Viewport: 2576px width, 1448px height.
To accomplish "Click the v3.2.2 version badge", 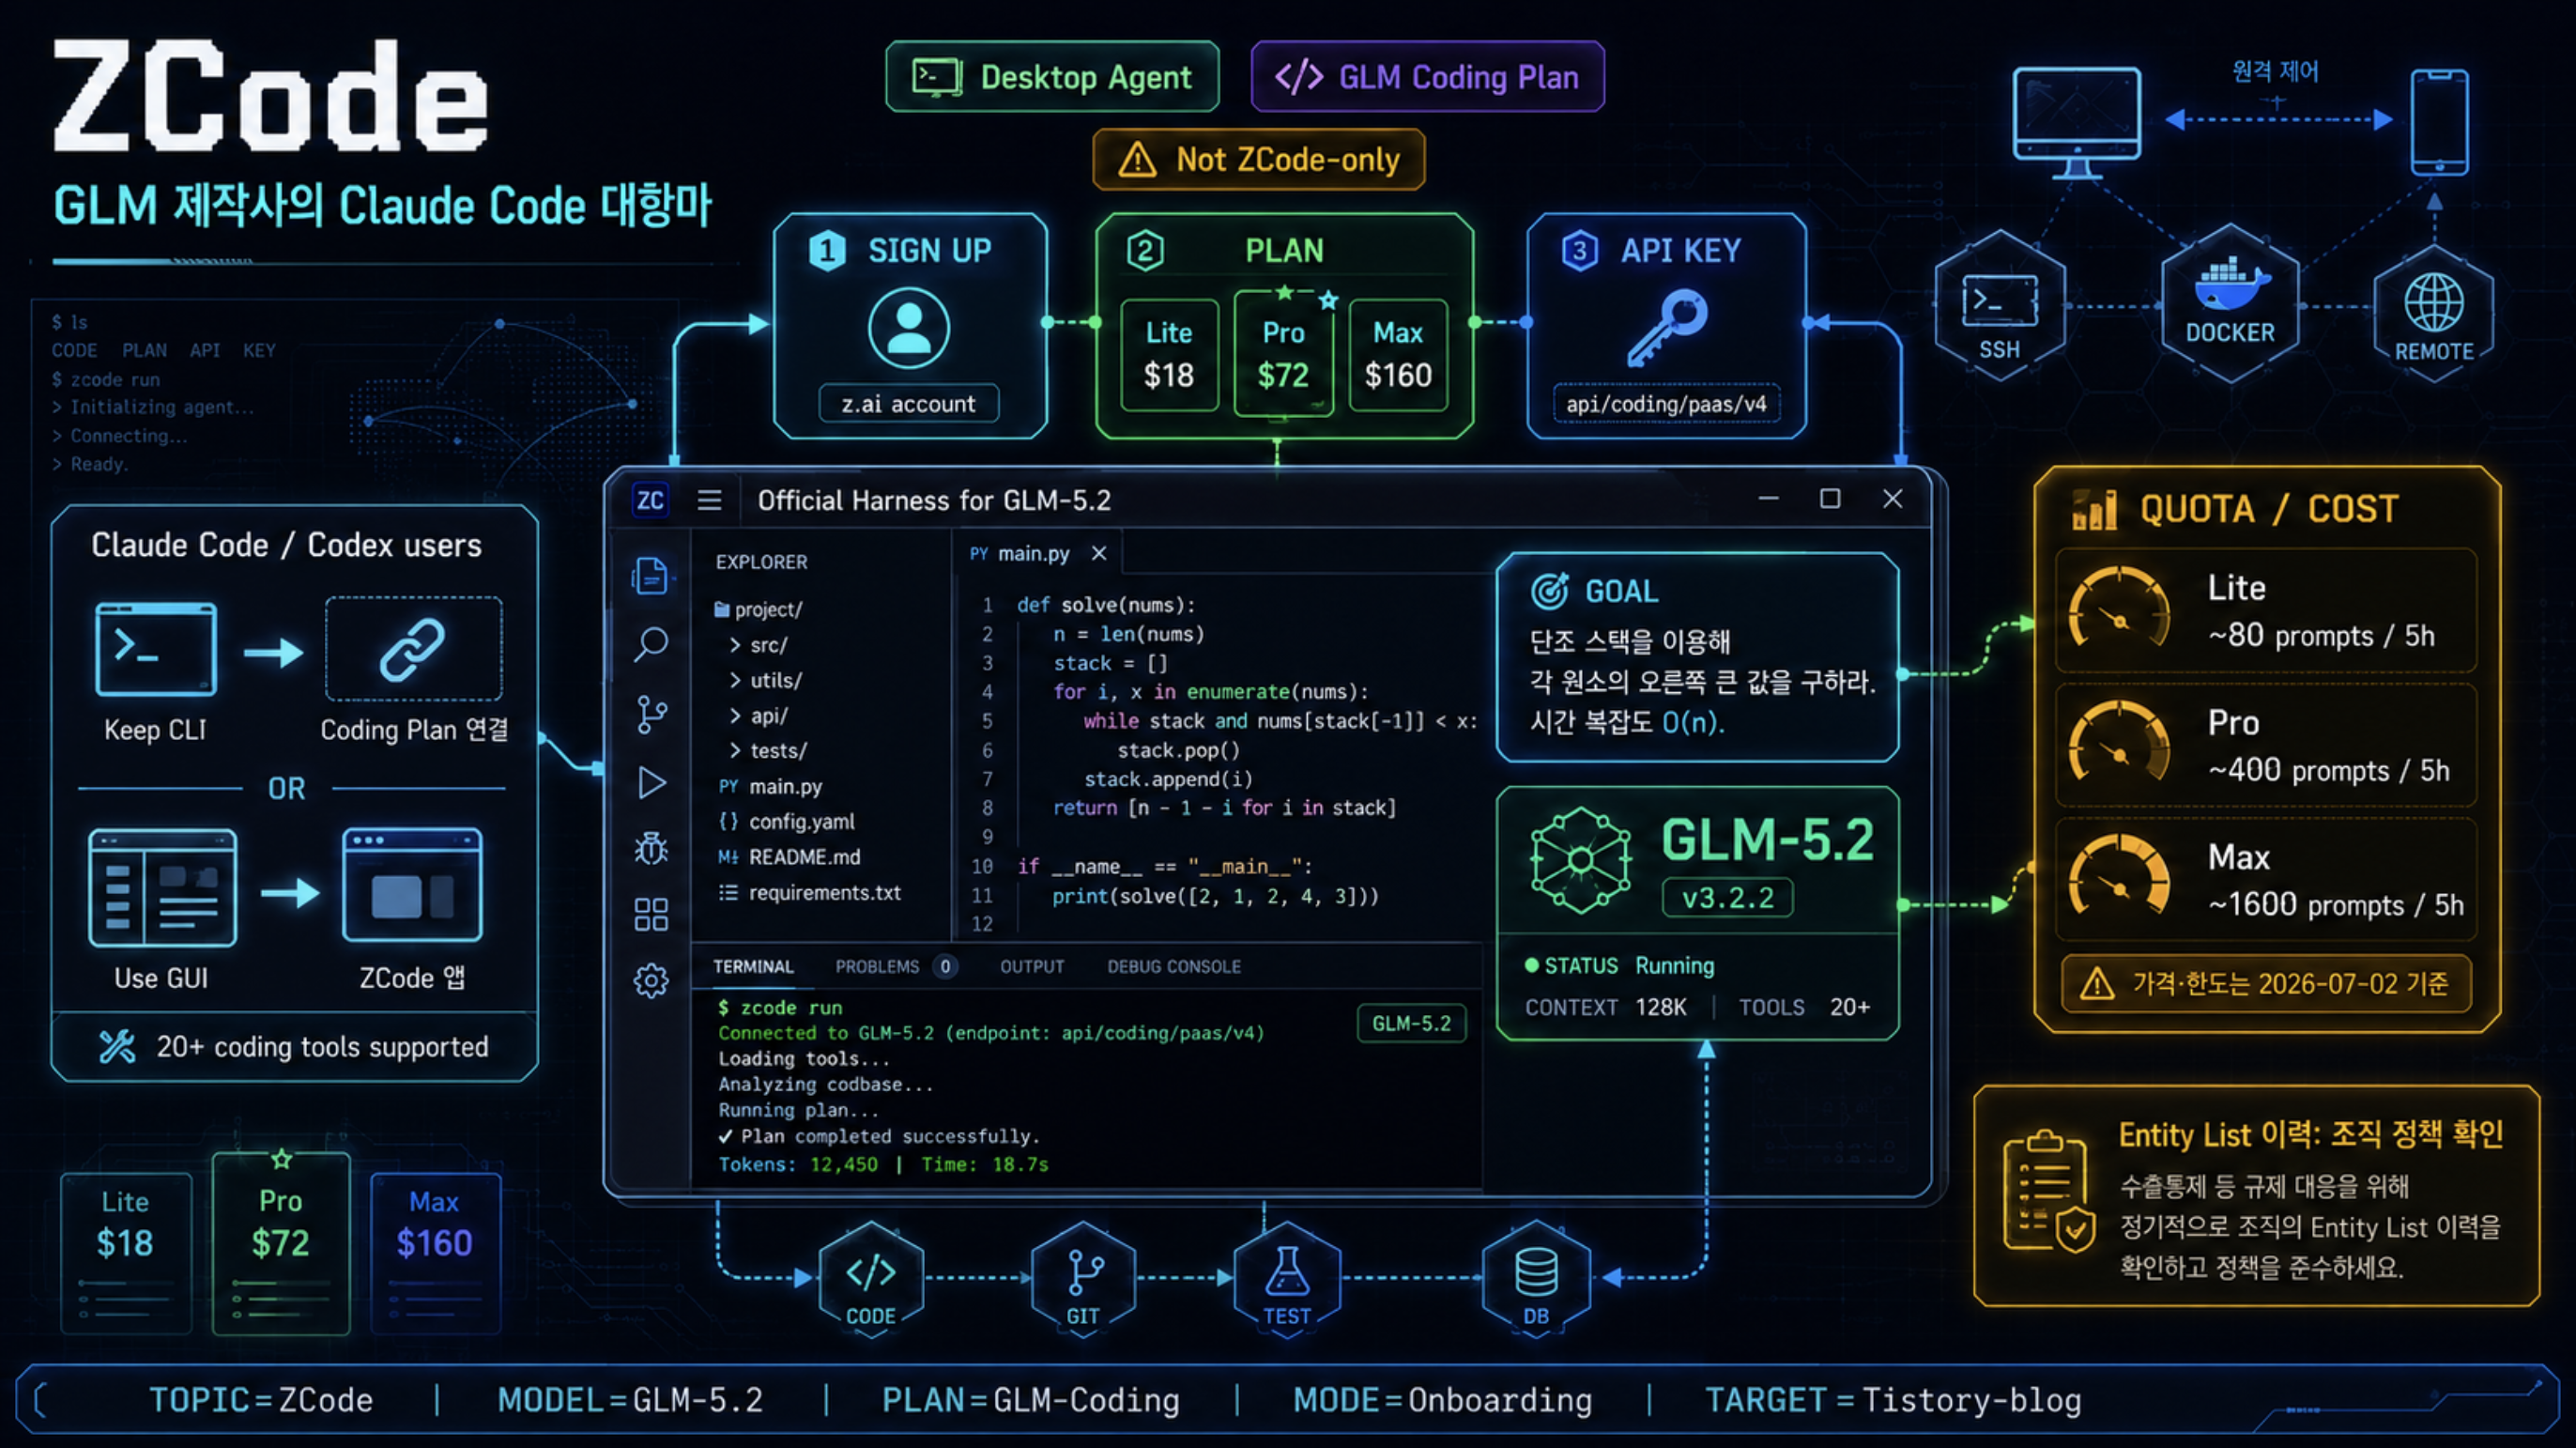I will tap(1727, 897).
